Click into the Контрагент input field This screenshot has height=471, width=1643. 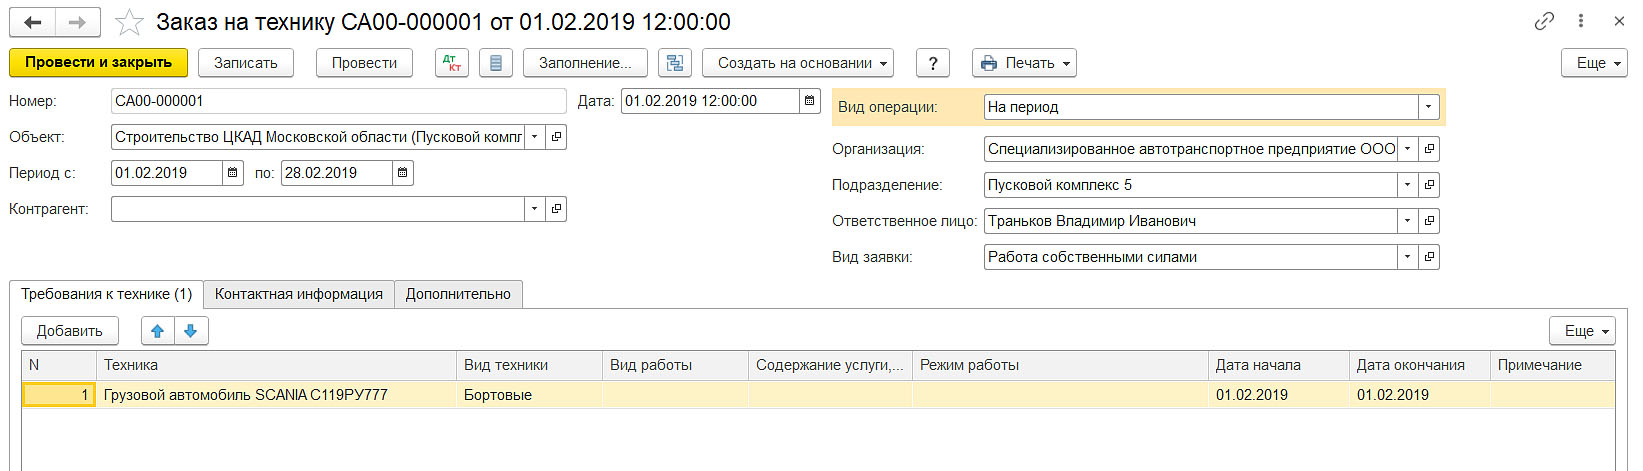coord(317,209)
